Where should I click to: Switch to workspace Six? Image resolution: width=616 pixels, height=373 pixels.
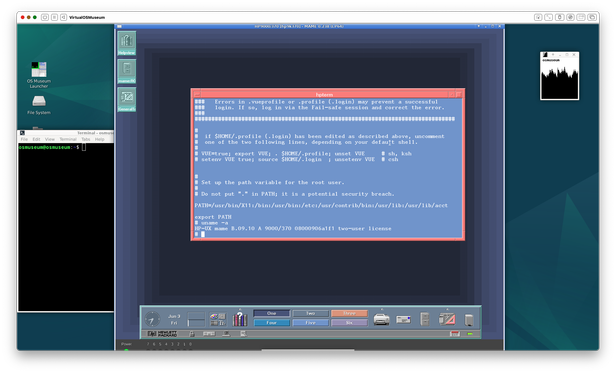[349, 323]
